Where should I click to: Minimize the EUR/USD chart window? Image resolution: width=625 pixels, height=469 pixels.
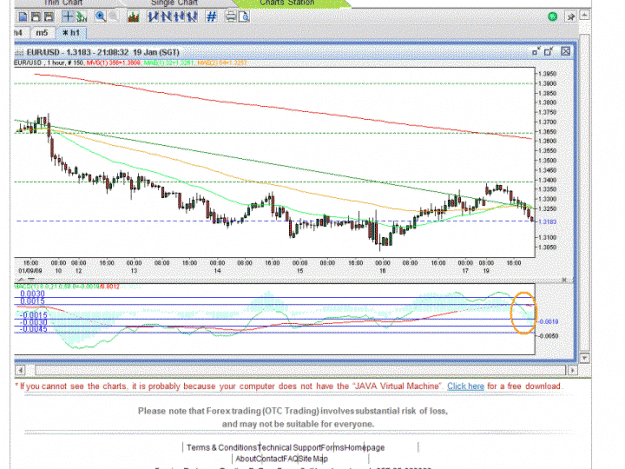coord(536,51)
